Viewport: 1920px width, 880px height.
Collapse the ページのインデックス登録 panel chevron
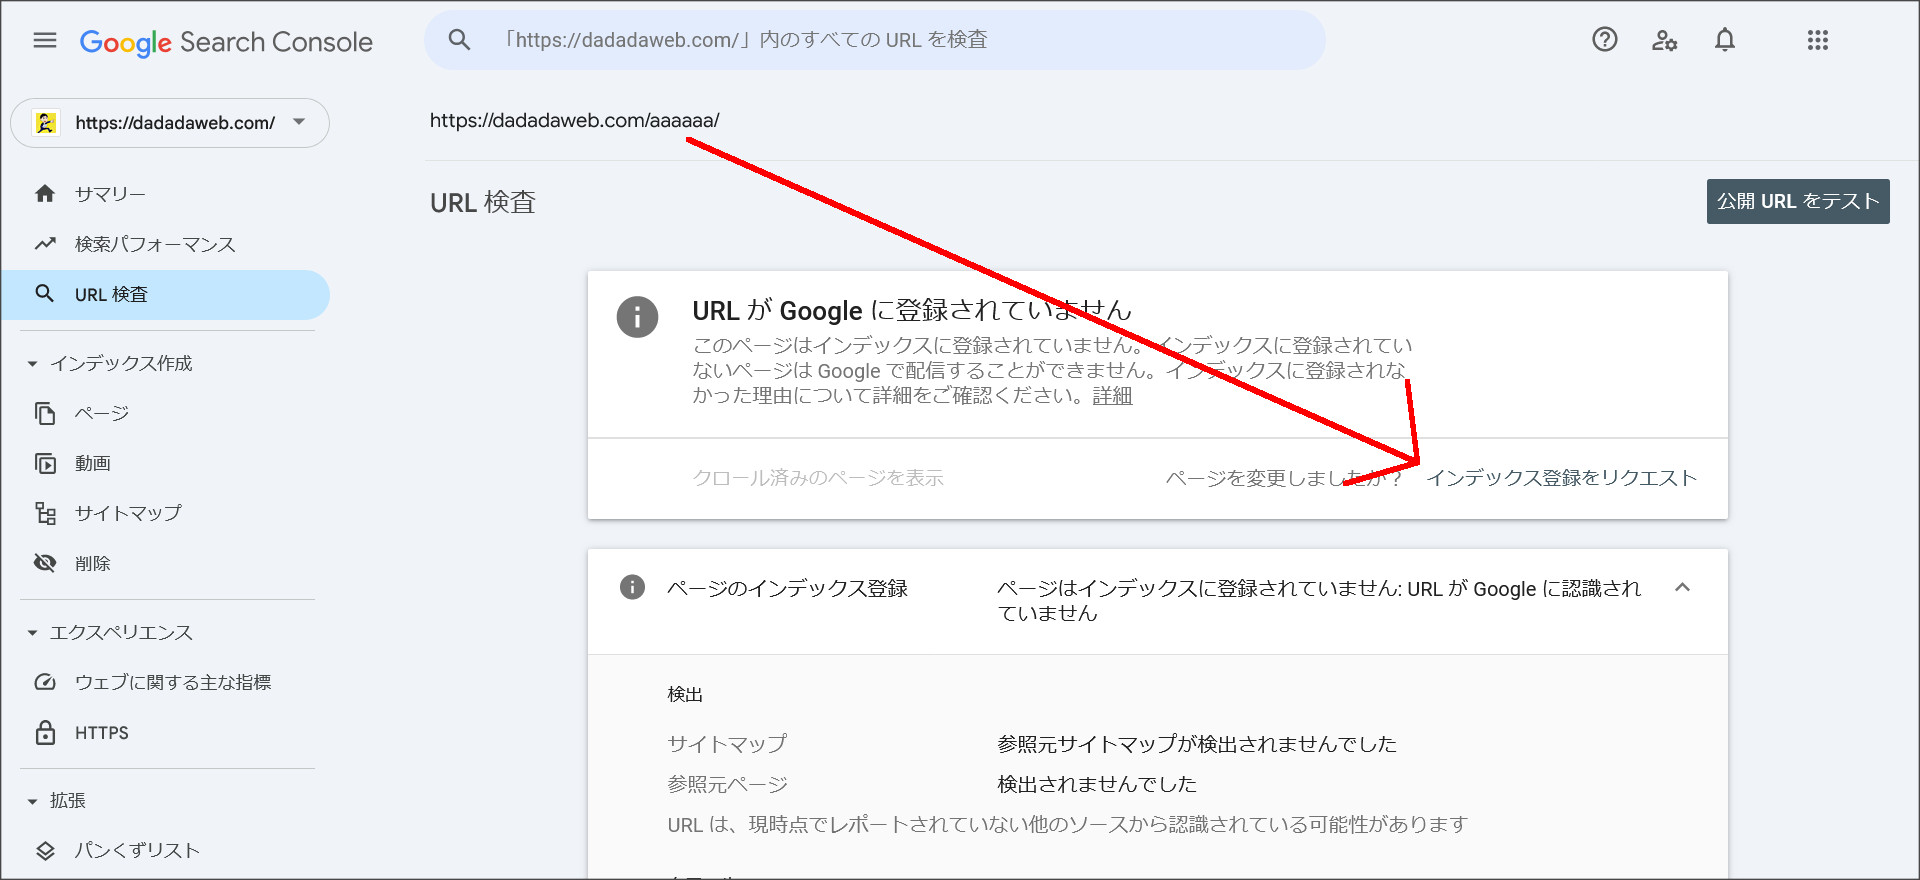tap(1682, 588)
